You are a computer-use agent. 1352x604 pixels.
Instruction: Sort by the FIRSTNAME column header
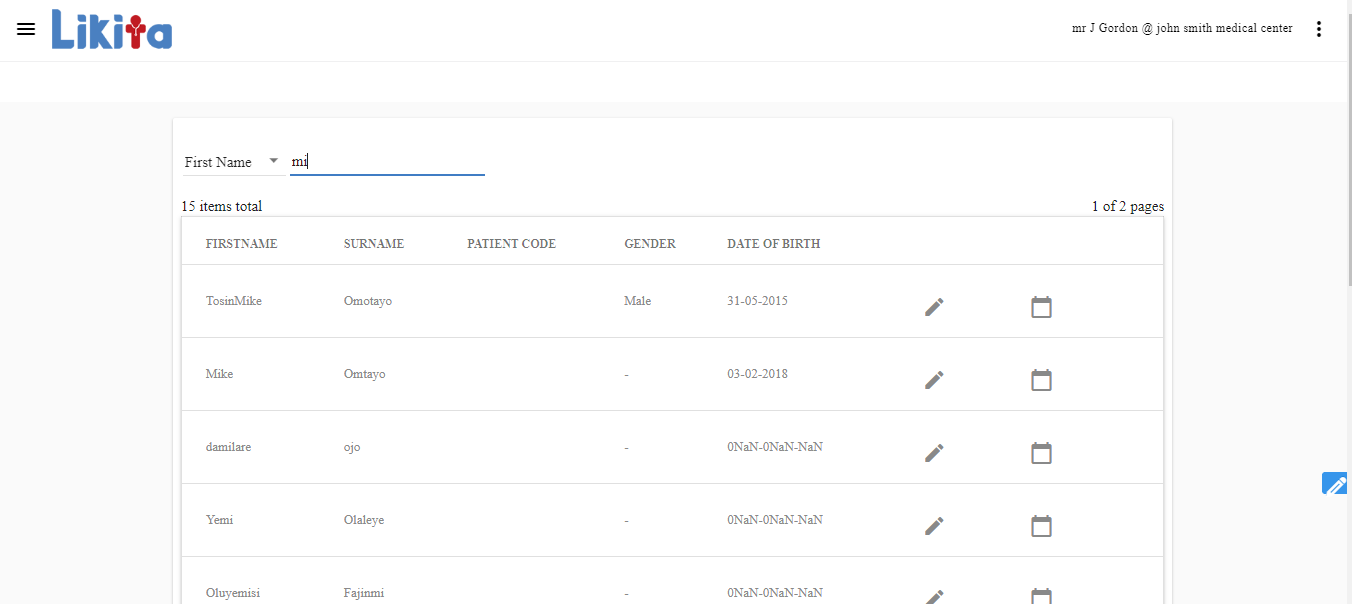tap(241, 244)
